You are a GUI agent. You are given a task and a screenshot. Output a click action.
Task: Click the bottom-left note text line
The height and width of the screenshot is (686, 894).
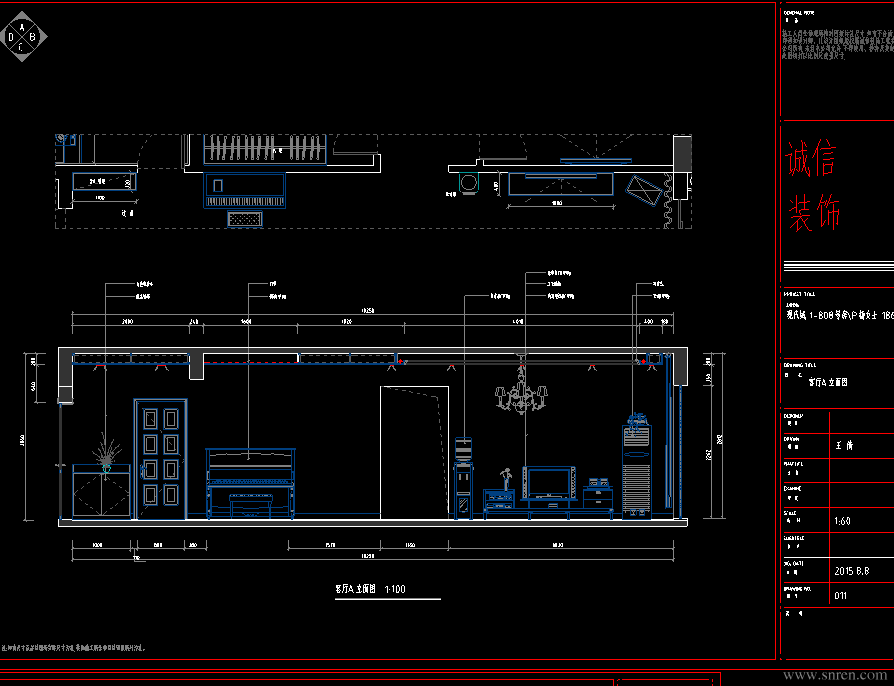tap(74, 648)
